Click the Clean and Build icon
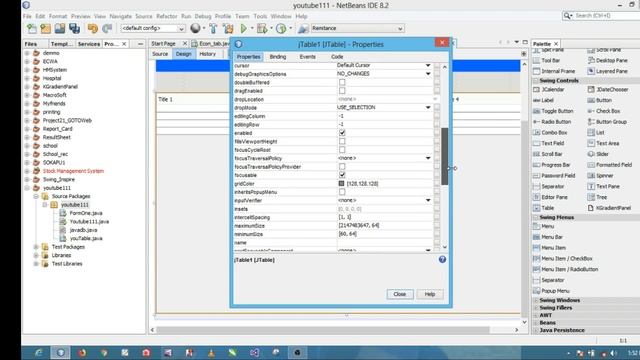The width and height of the screenshot is (640, 360). pyautogui.click(x=228, y=28)
